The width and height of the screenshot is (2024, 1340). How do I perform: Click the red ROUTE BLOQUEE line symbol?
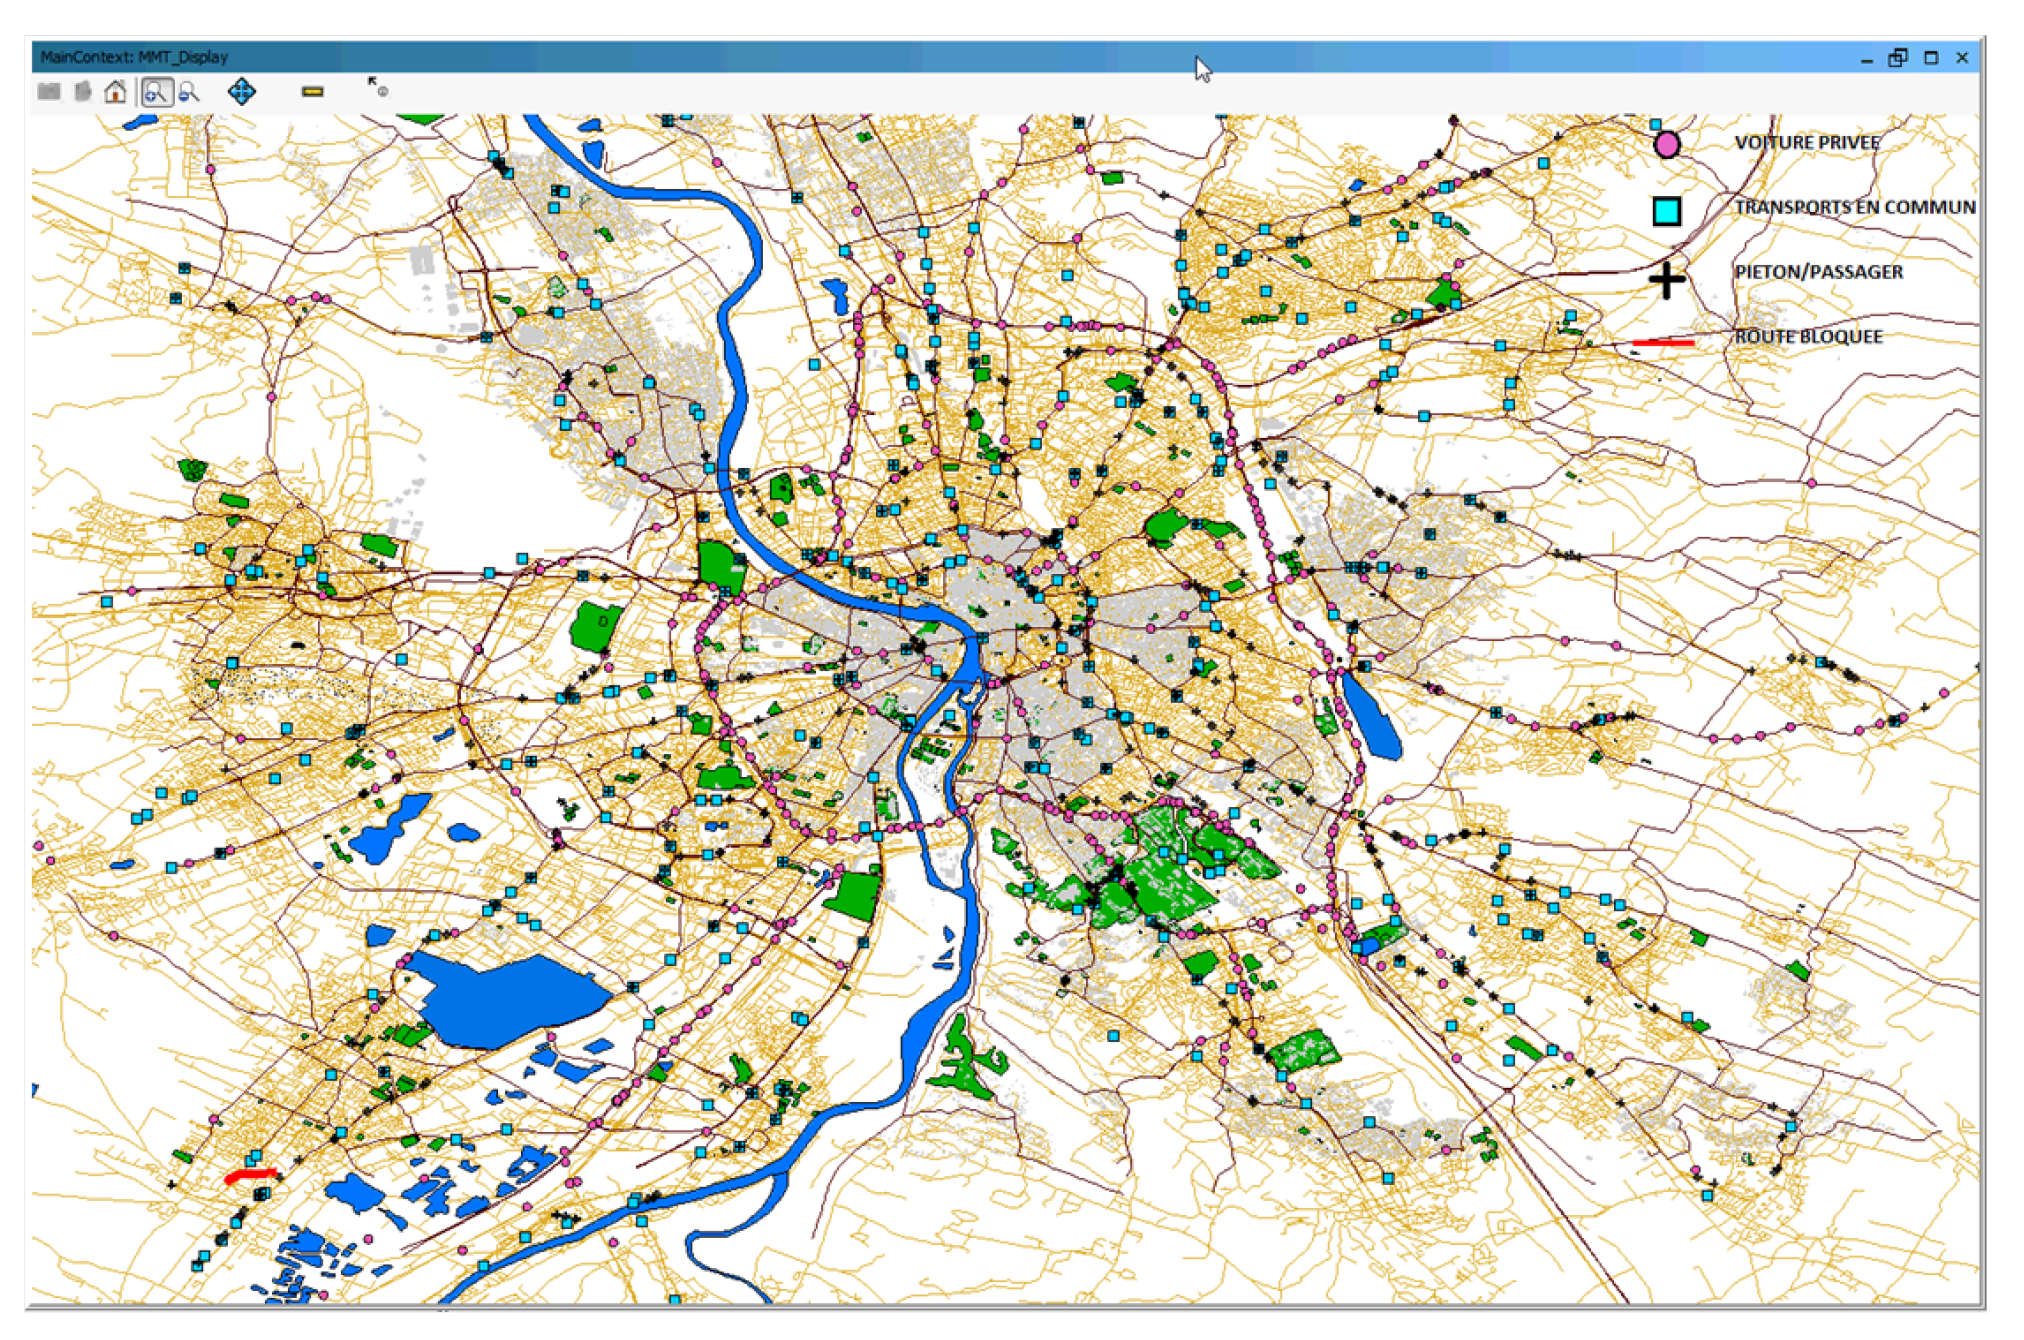pyautogui.click(x=1663, y=343)
